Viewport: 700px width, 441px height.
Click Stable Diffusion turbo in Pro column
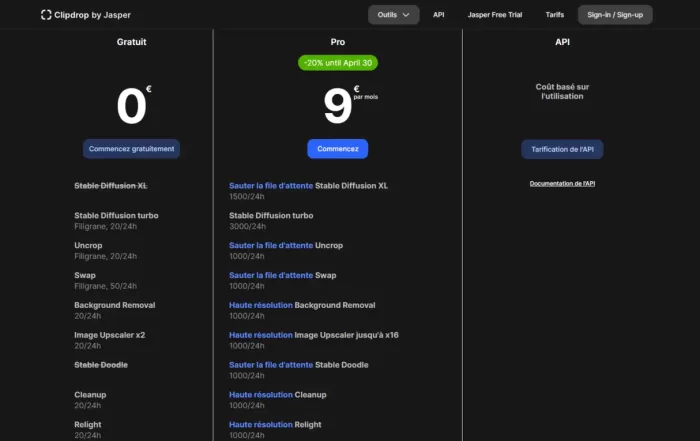click(271, 216)
